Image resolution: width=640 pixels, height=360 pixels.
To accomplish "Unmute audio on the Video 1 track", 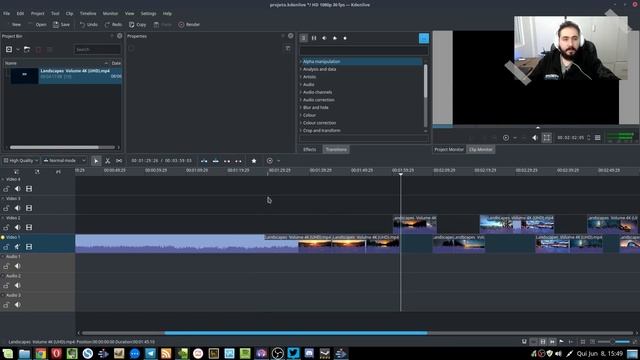I will point(17,247).
